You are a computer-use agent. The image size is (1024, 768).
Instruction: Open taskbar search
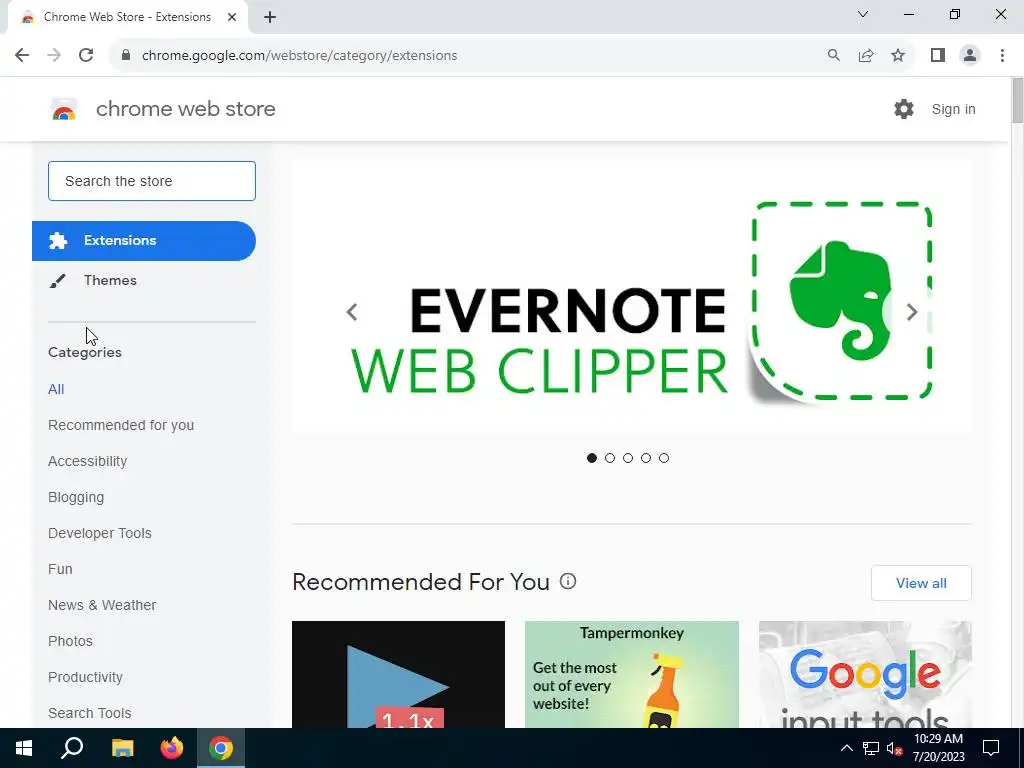point(72,748)
